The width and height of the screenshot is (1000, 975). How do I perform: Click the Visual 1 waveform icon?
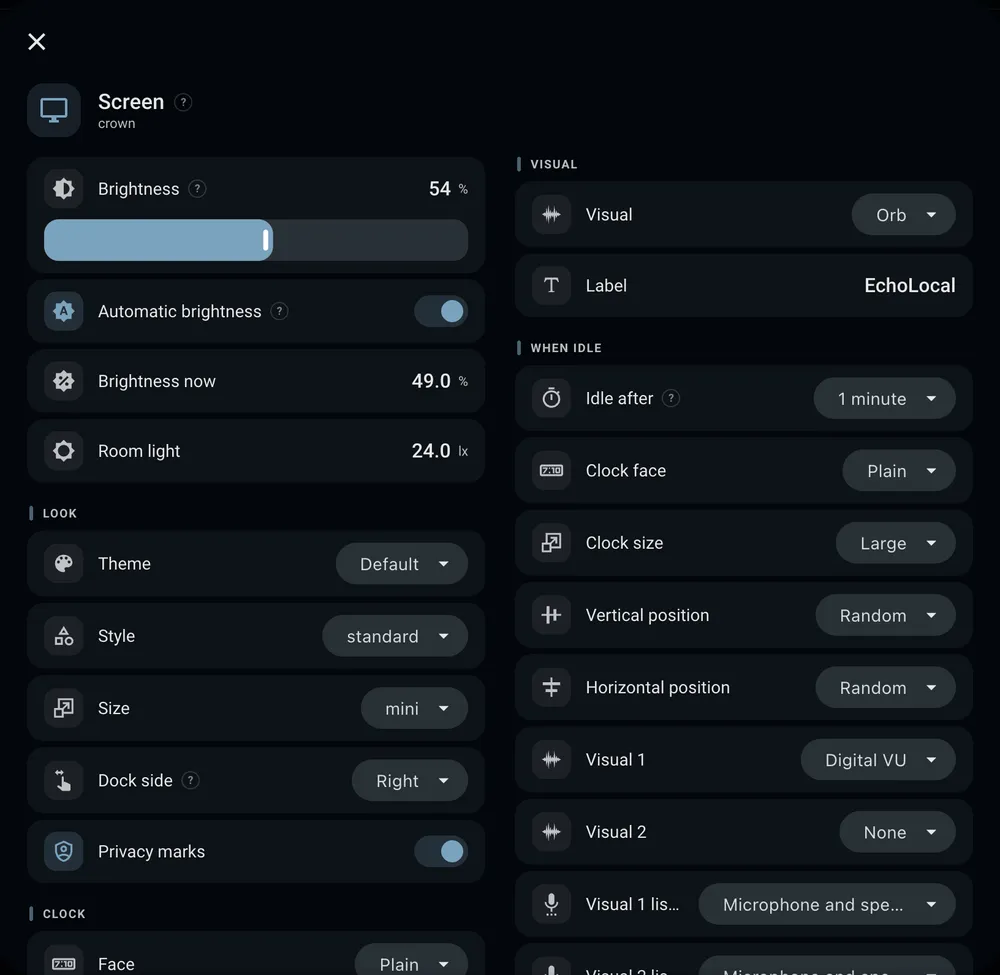[x=552, y=759]
